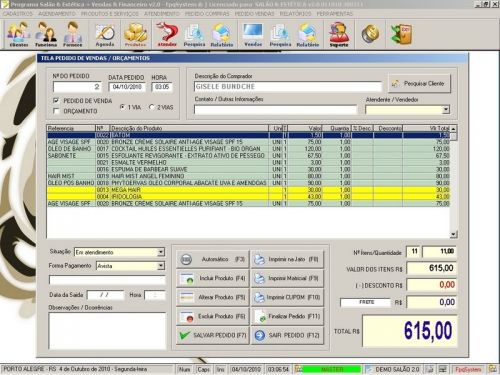The height and width of the screenshot is (375, 500).
Task: Click Imprimir CUPOM (F10) button
Action: [x=287, y=297]
